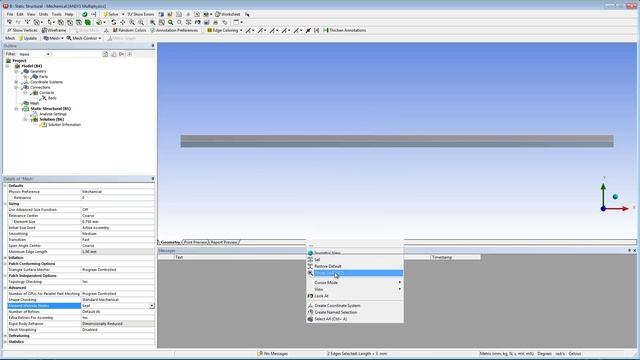Choose Create Named Selection
The width and height of the screenshot is (640, 360).
[355, 312]
